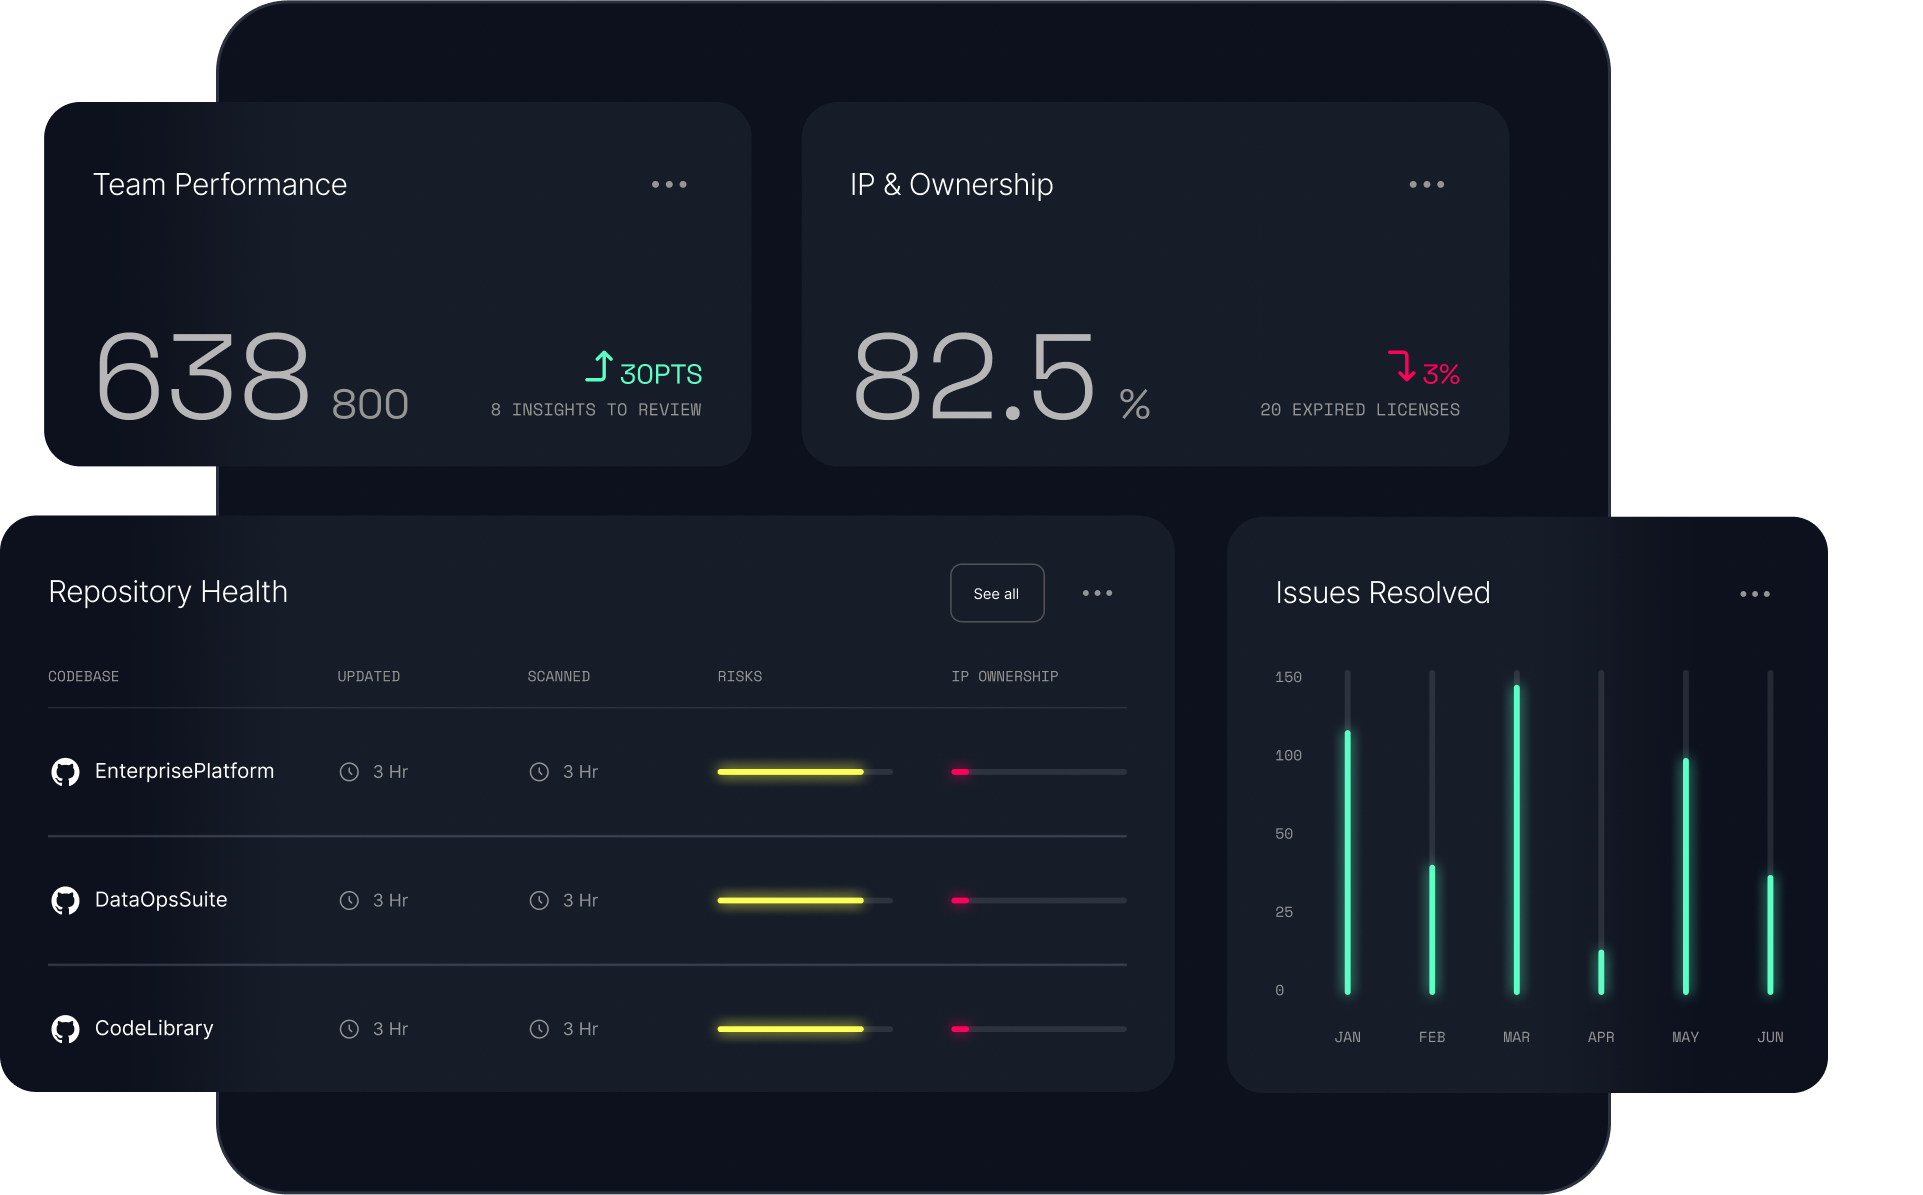Click Updated clock icon in EnterprisePlatform row
1923x1195 pixels.
pos(349,772)
